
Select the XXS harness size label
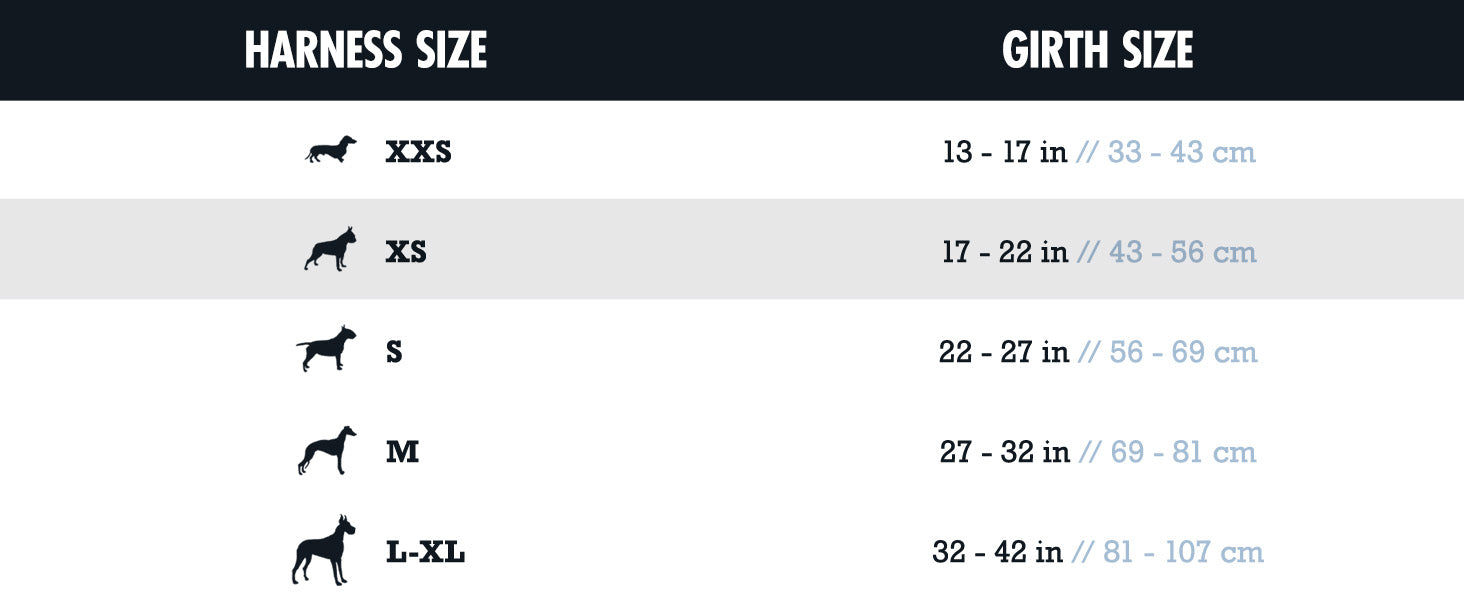418,152
